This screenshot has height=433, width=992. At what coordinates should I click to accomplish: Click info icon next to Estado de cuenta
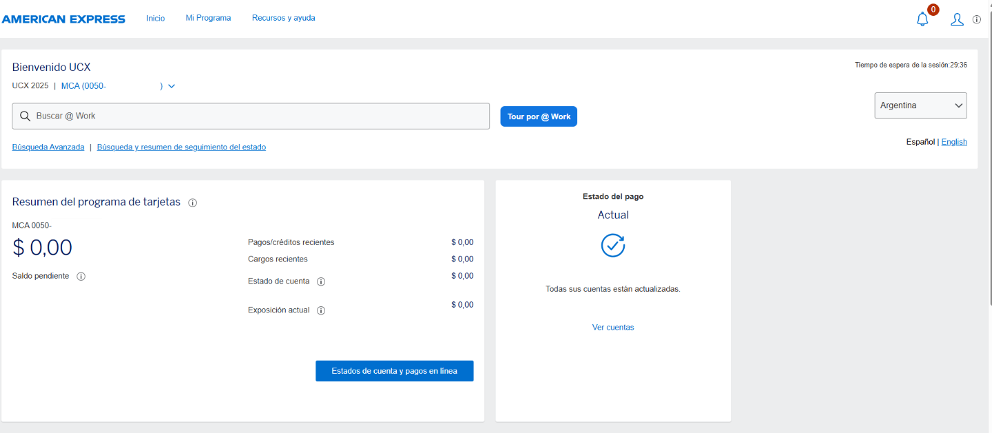(x=321, y=281)
